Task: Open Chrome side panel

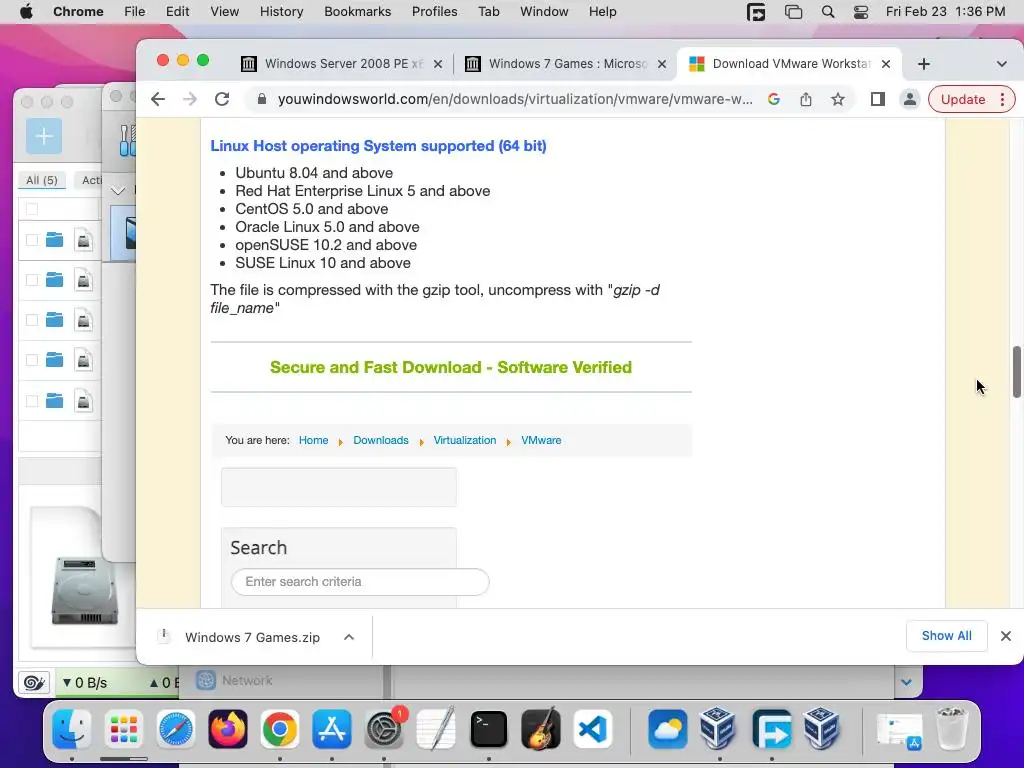Action: coord(878,99)
